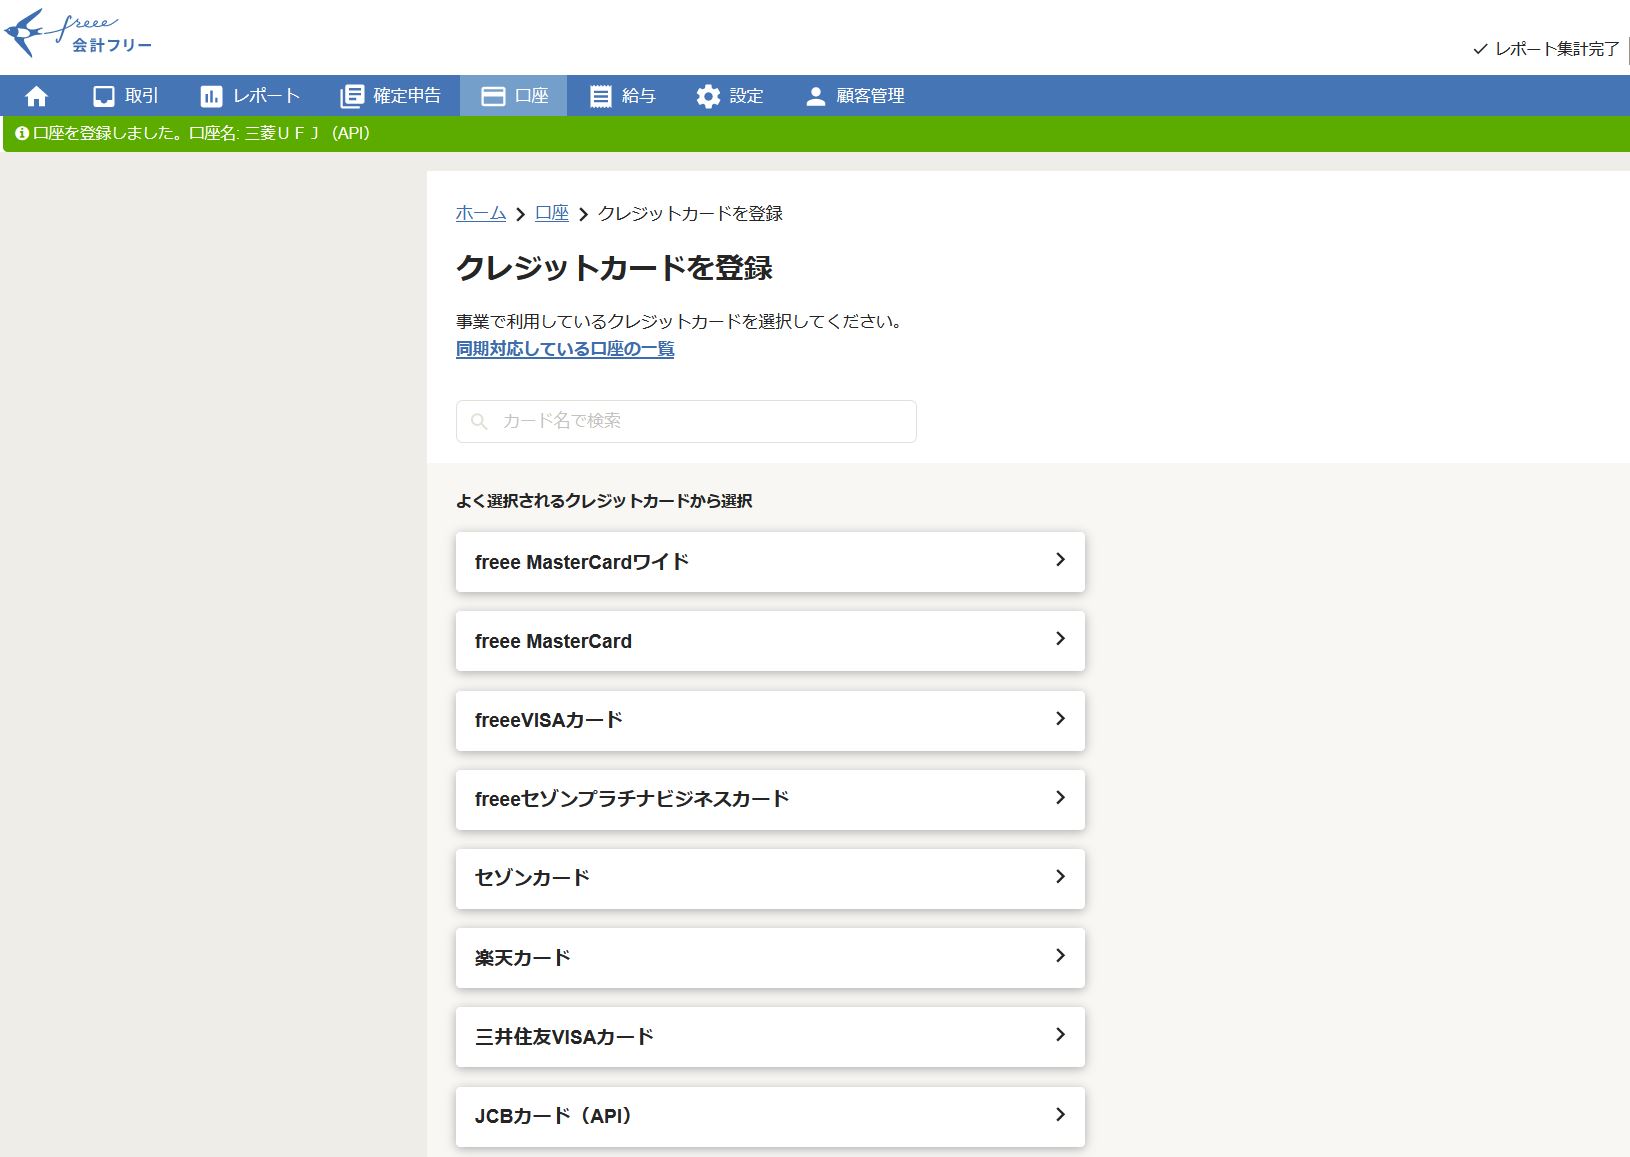Click the magnifier icon in card search
This screenshot has height=1157, width=1630.
(479, 421)
